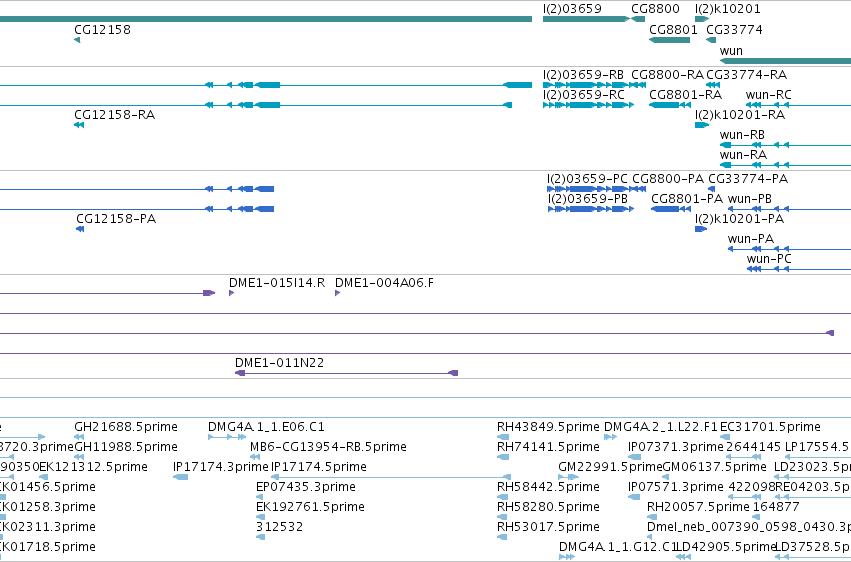This screenshot has width=851, height=562.
Task: Select the EP07435.3prime EST glyph
Action: point(259,497)
